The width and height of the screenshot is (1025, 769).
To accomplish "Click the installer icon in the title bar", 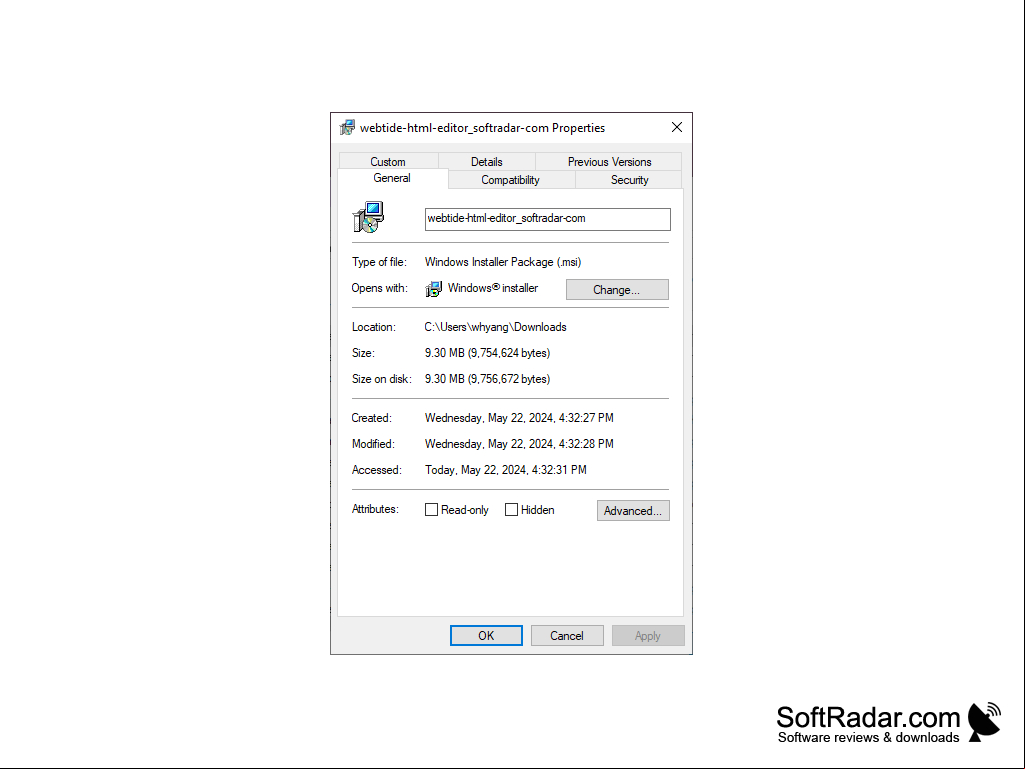I will point(347,128).
